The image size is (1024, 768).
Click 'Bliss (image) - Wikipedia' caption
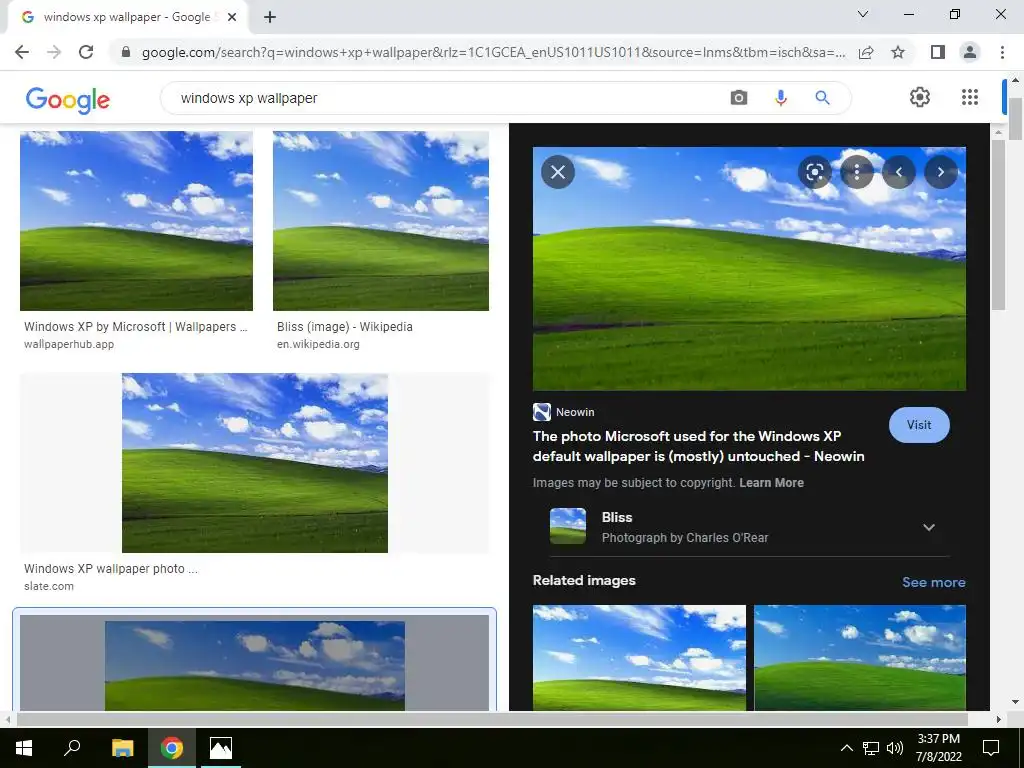(x=345, y=327)
